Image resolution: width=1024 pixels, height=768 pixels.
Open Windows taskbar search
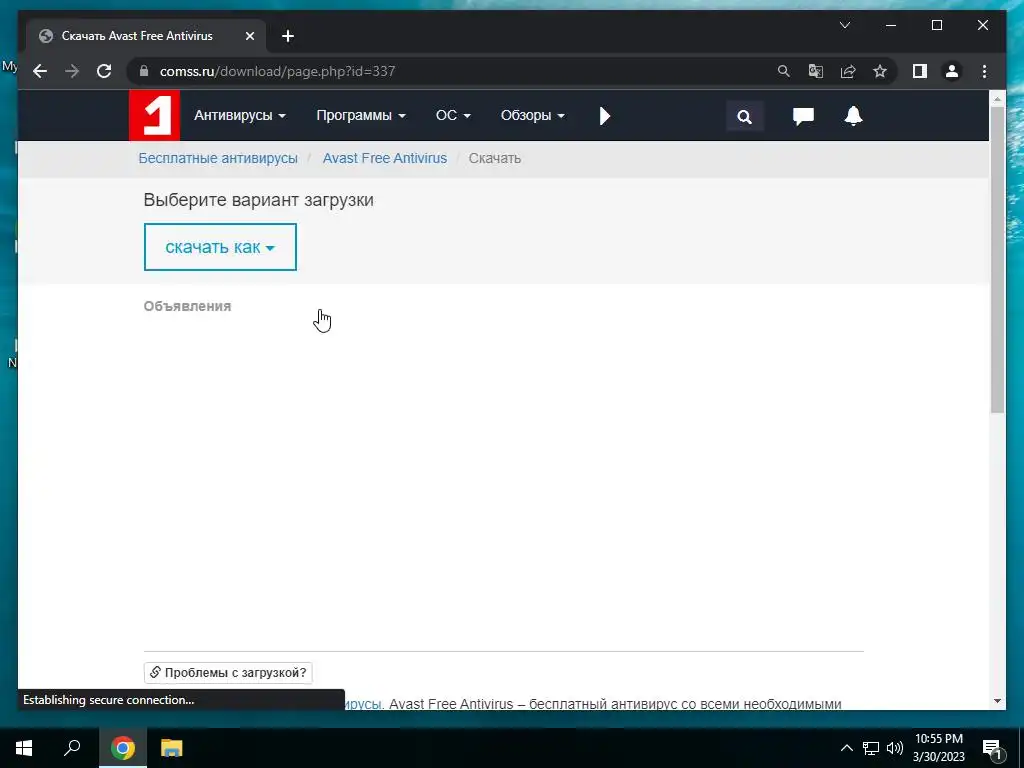(72, 748)
